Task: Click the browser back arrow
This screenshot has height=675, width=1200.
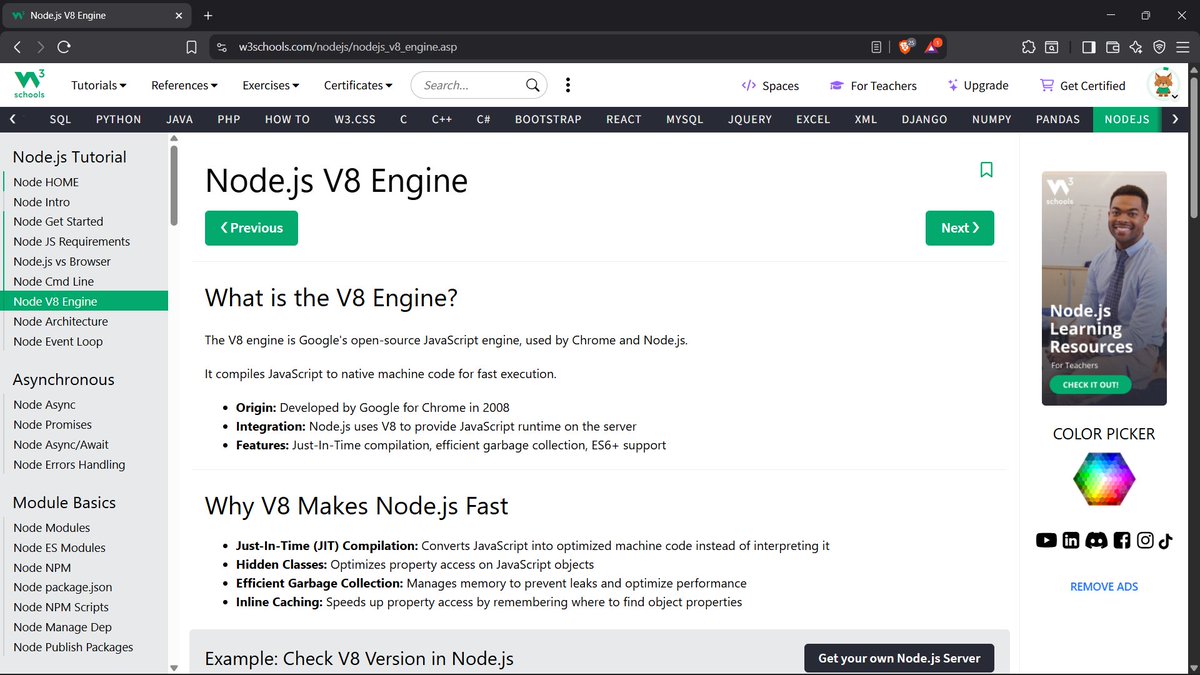Action: tap(17, 47)
